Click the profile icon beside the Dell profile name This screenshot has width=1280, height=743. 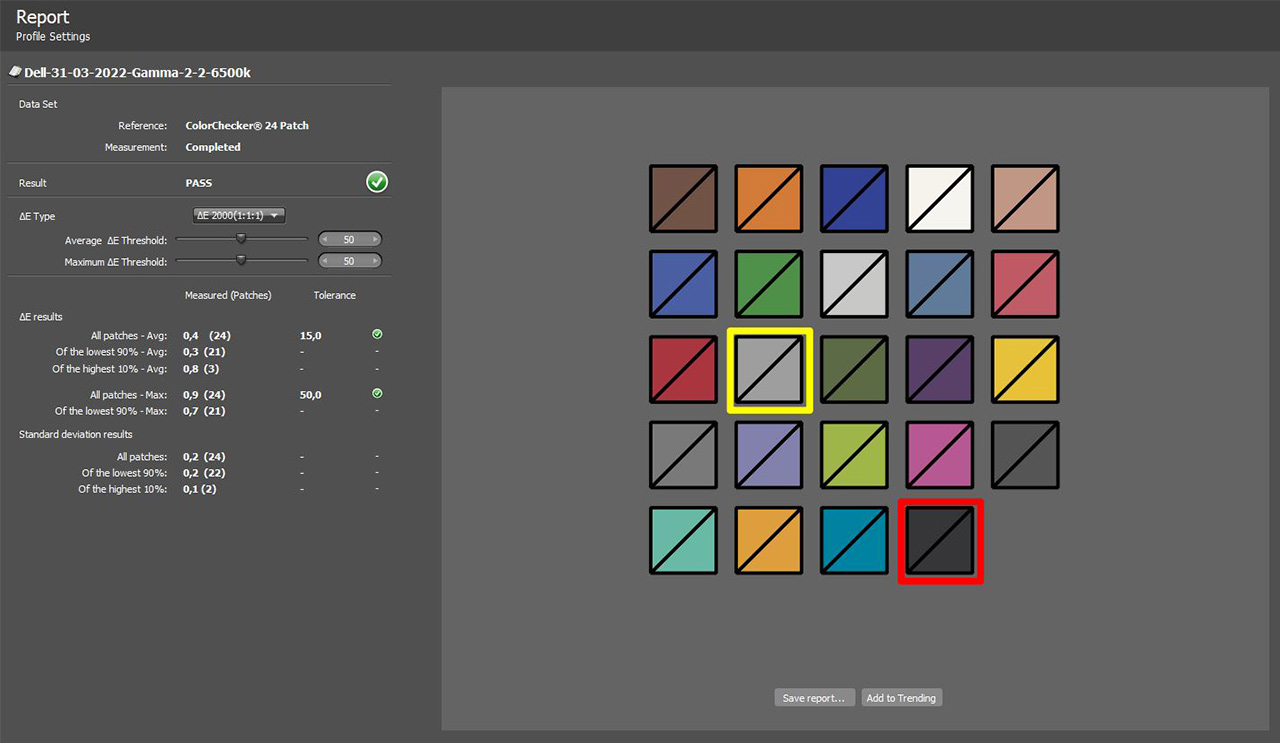[15, 72]
